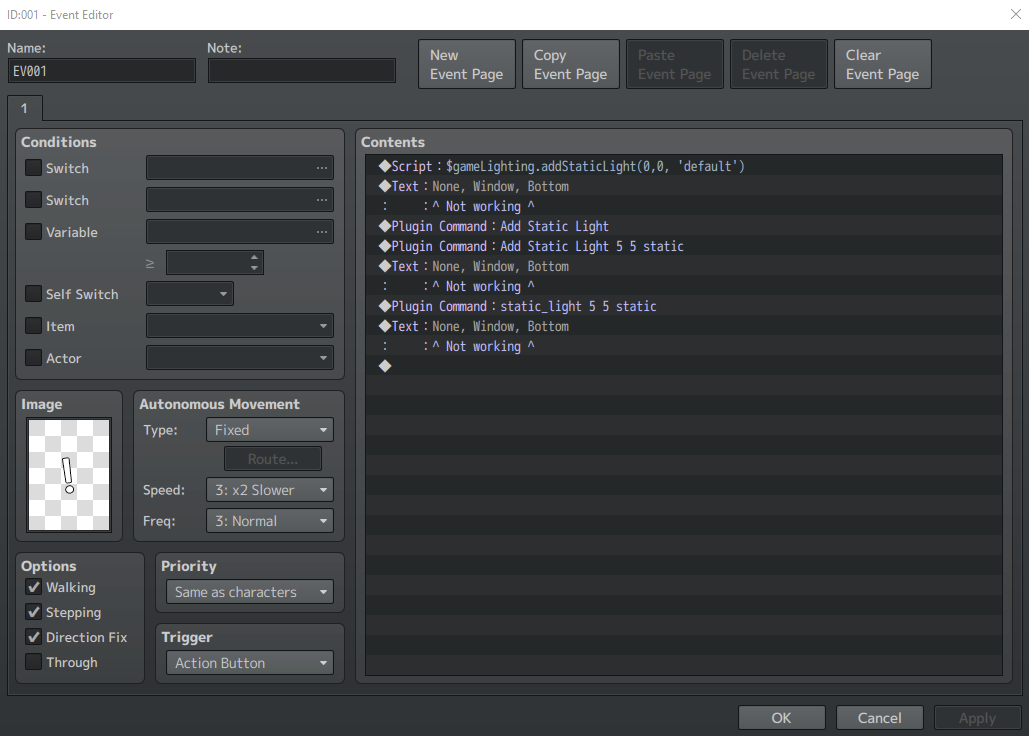The image size is (1029, 736).
Task: Uncheck the Walking option
Action: pos(33,587)
